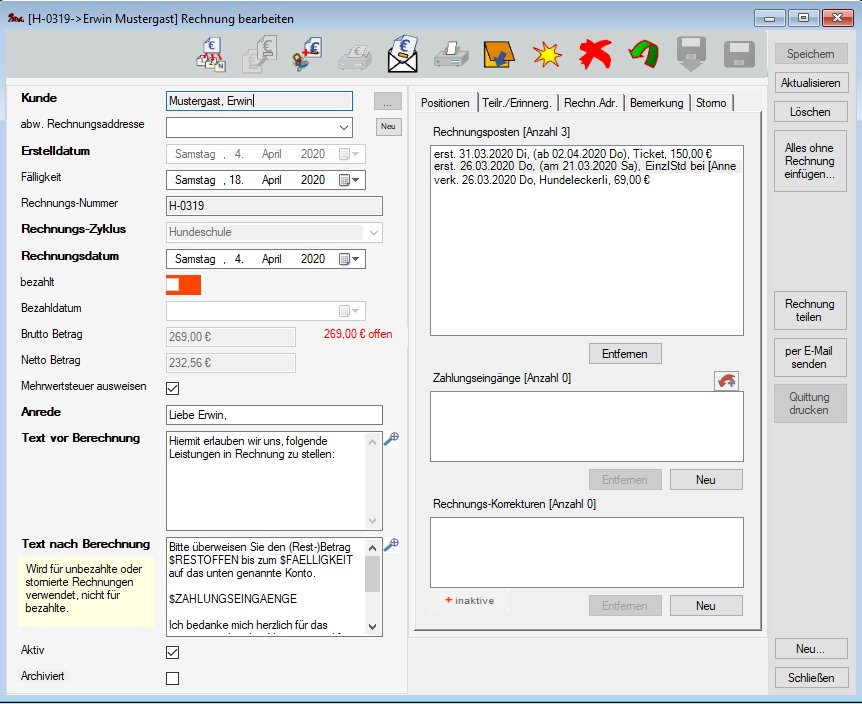Toggle the bezahlt switch
The image size is (862, 704).
(x=183, y=284)
